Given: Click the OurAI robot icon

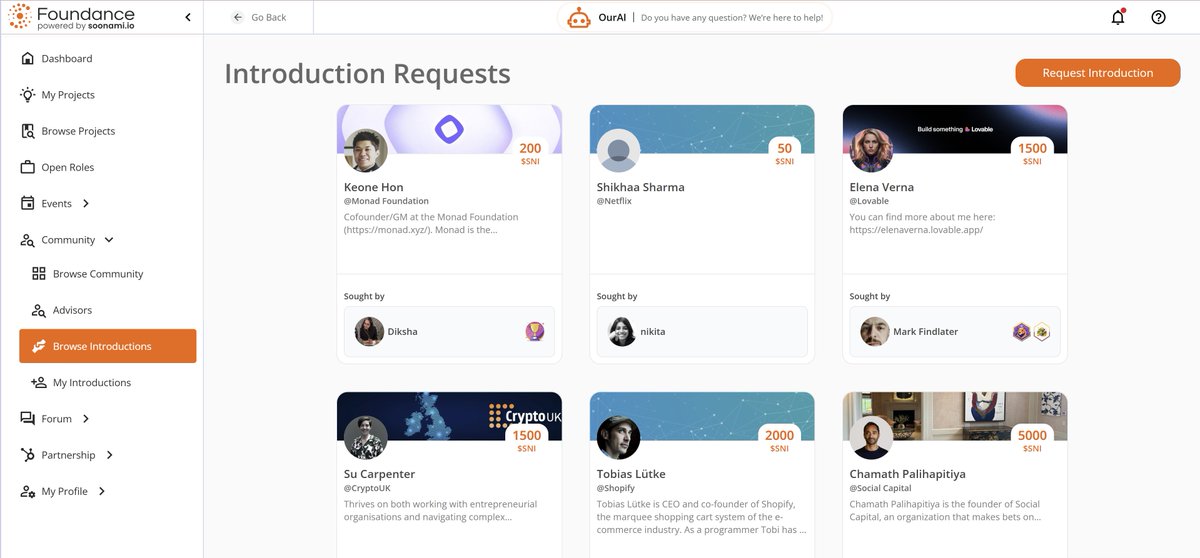Looking at the screenshot, I should [x=578, y=17].
